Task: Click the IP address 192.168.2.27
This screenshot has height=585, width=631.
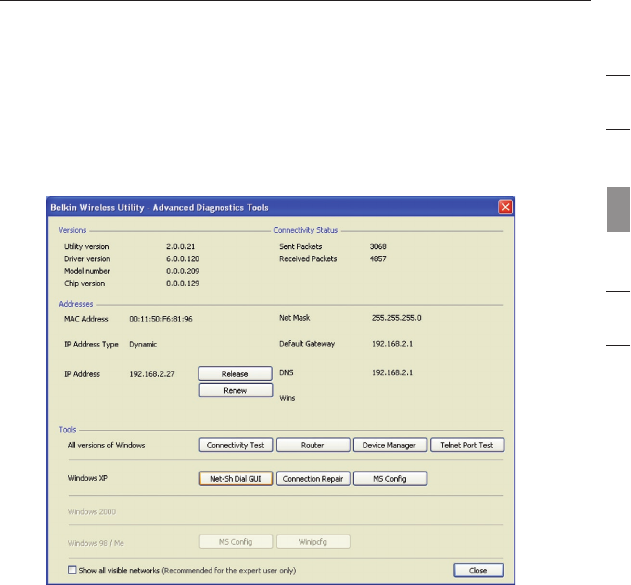Action: (x=151, y=373)
